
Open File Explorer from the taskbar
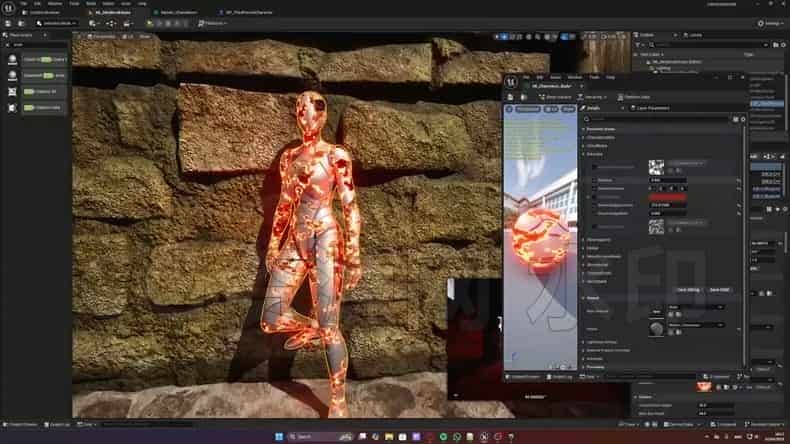pos(389,436)
